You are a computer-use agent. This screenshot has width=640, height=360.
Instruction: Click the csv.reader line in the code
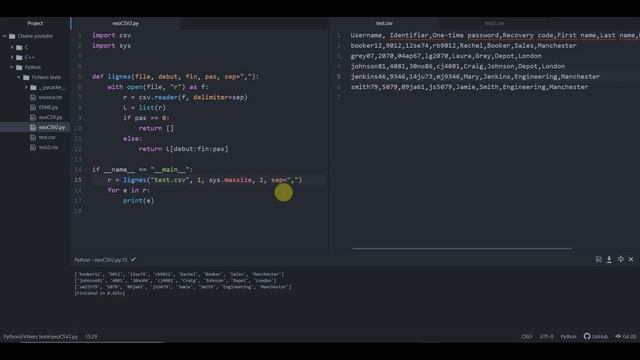[x=185, y=98]
